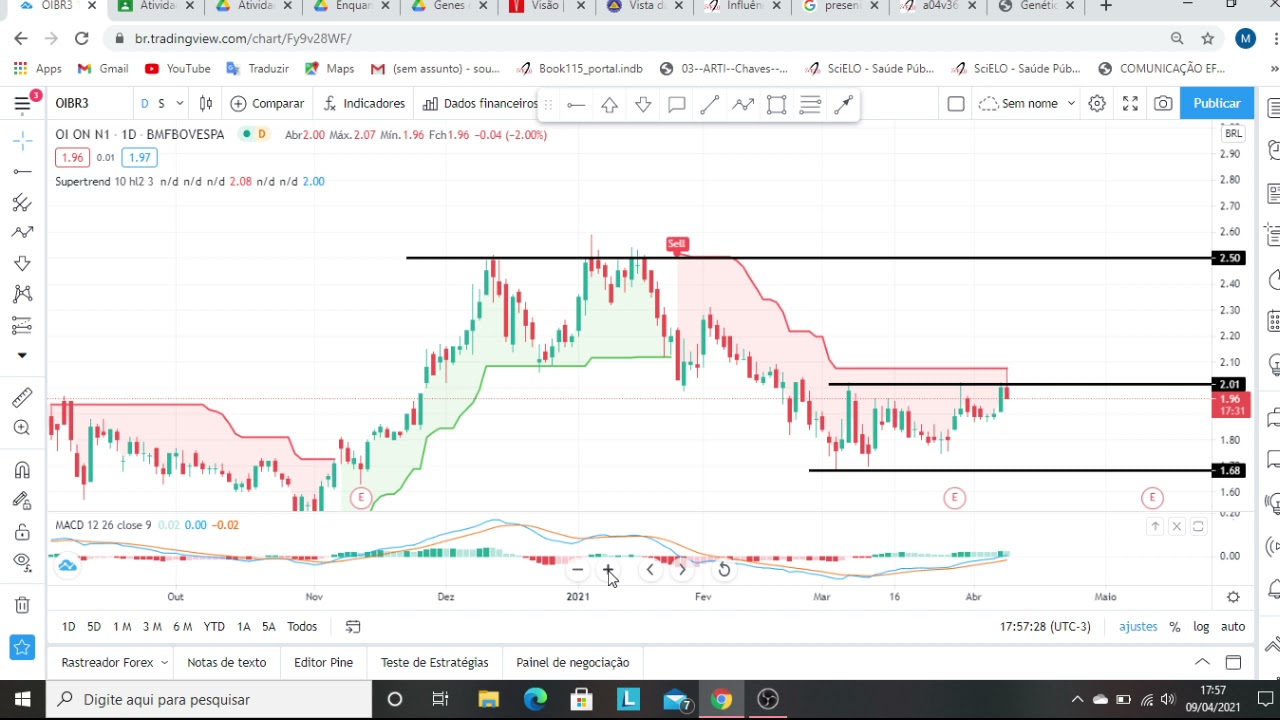
Task: Select the 1D range tab
Action: click(68, 626)
